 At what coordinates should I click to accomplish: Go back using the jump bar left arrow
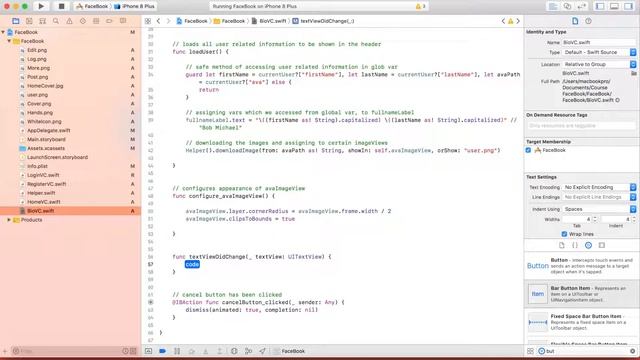pos(158,21)
